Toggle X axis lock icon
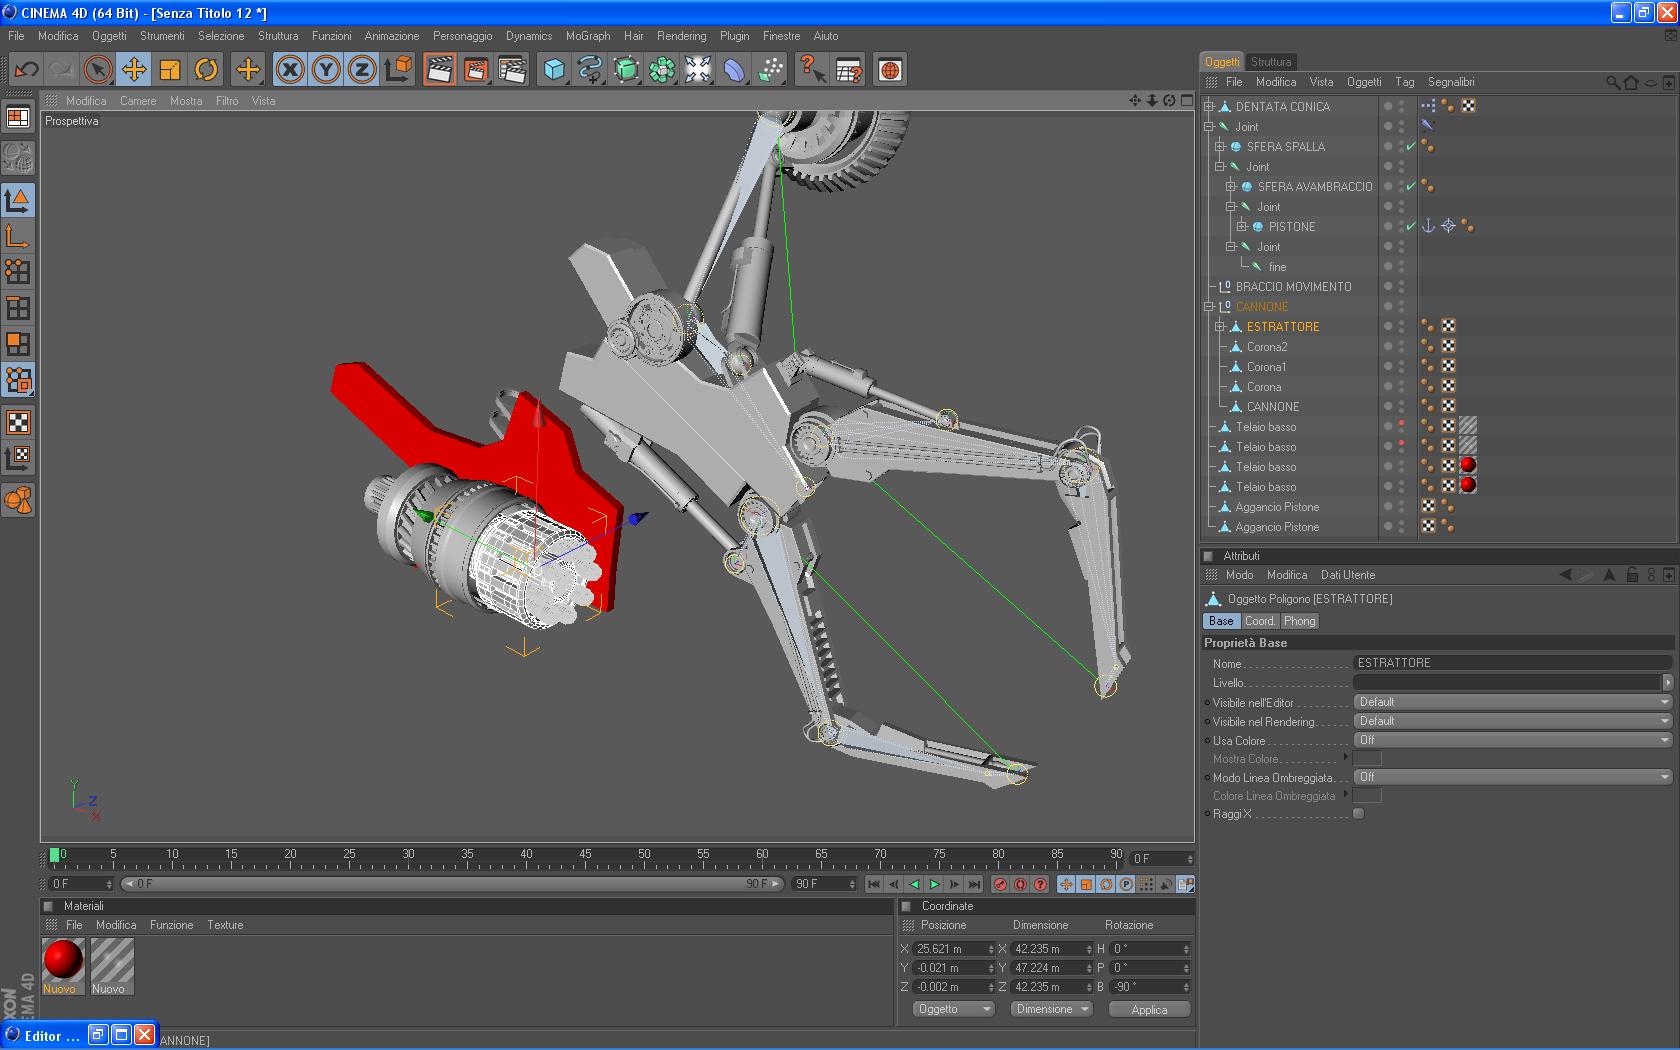The width and height of the screenshot is (1680, 1050). [290, 70]
